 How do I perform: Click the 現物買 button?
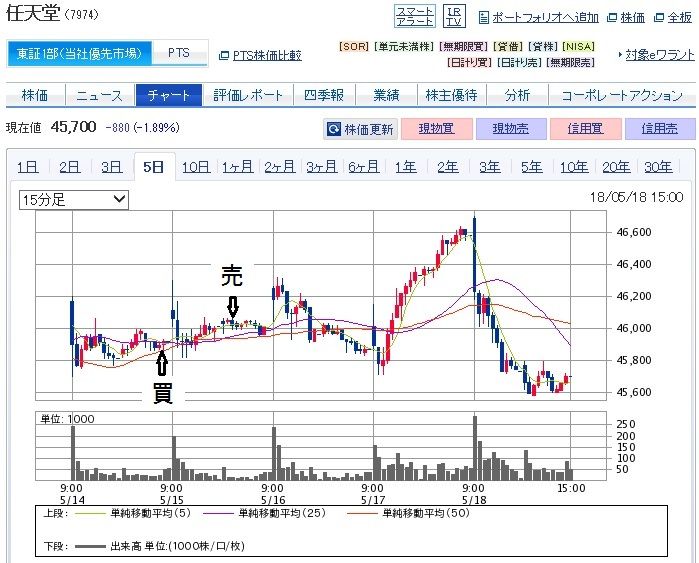[437, 129]
